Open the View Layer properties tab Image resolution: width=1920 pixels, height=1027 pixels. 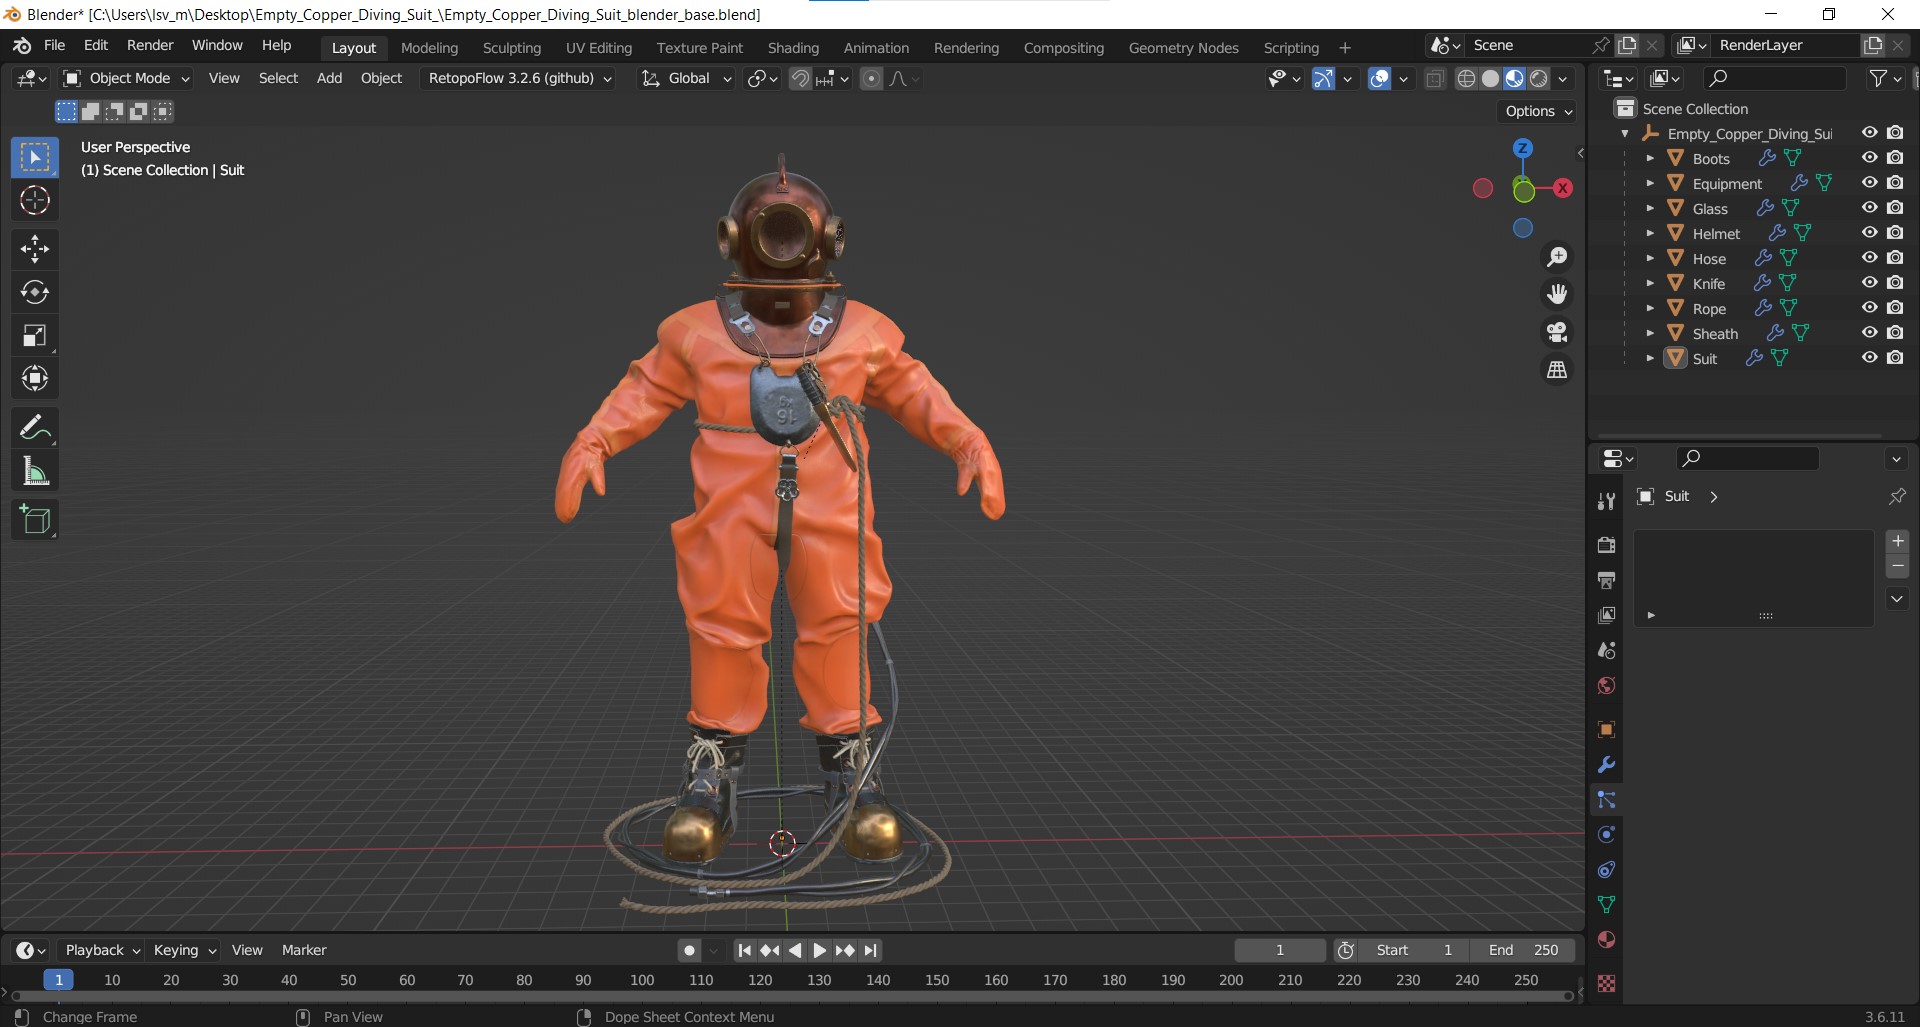coord(1606,615)
